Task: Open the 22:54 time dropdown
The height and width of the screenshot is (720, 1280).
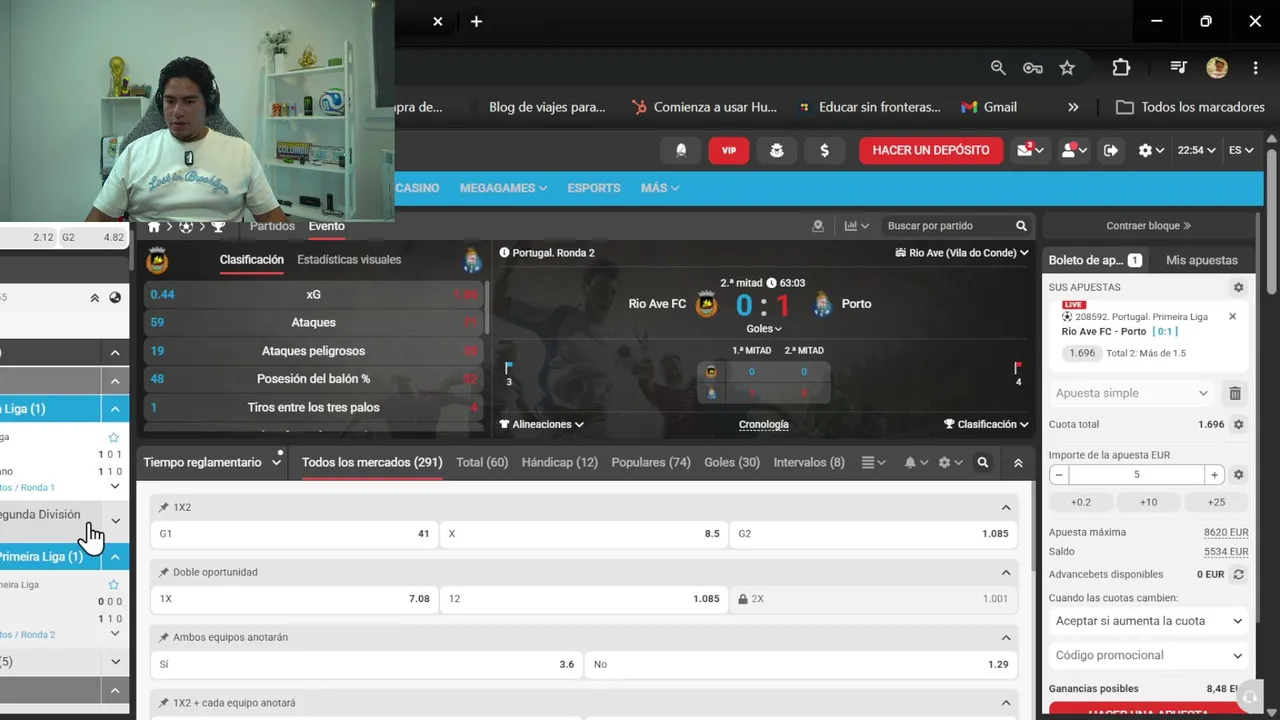Action: coord(1196,150)
